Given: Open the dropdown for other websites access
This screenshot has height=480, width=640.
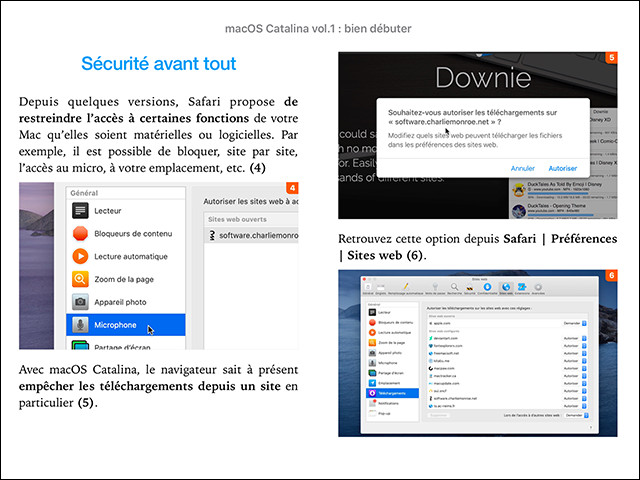Looking at the screenshot, I should click(x=576, y=414).
